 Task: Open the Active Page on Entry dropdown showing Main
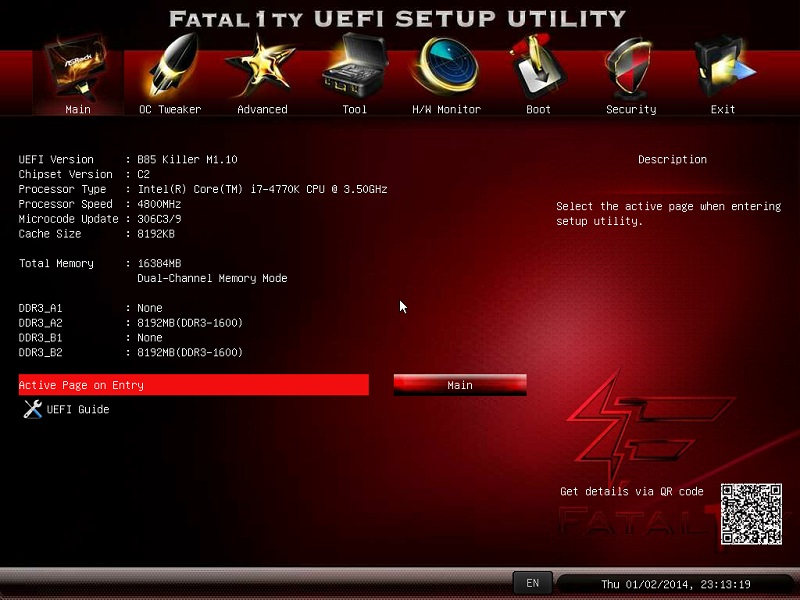point(460,385)
